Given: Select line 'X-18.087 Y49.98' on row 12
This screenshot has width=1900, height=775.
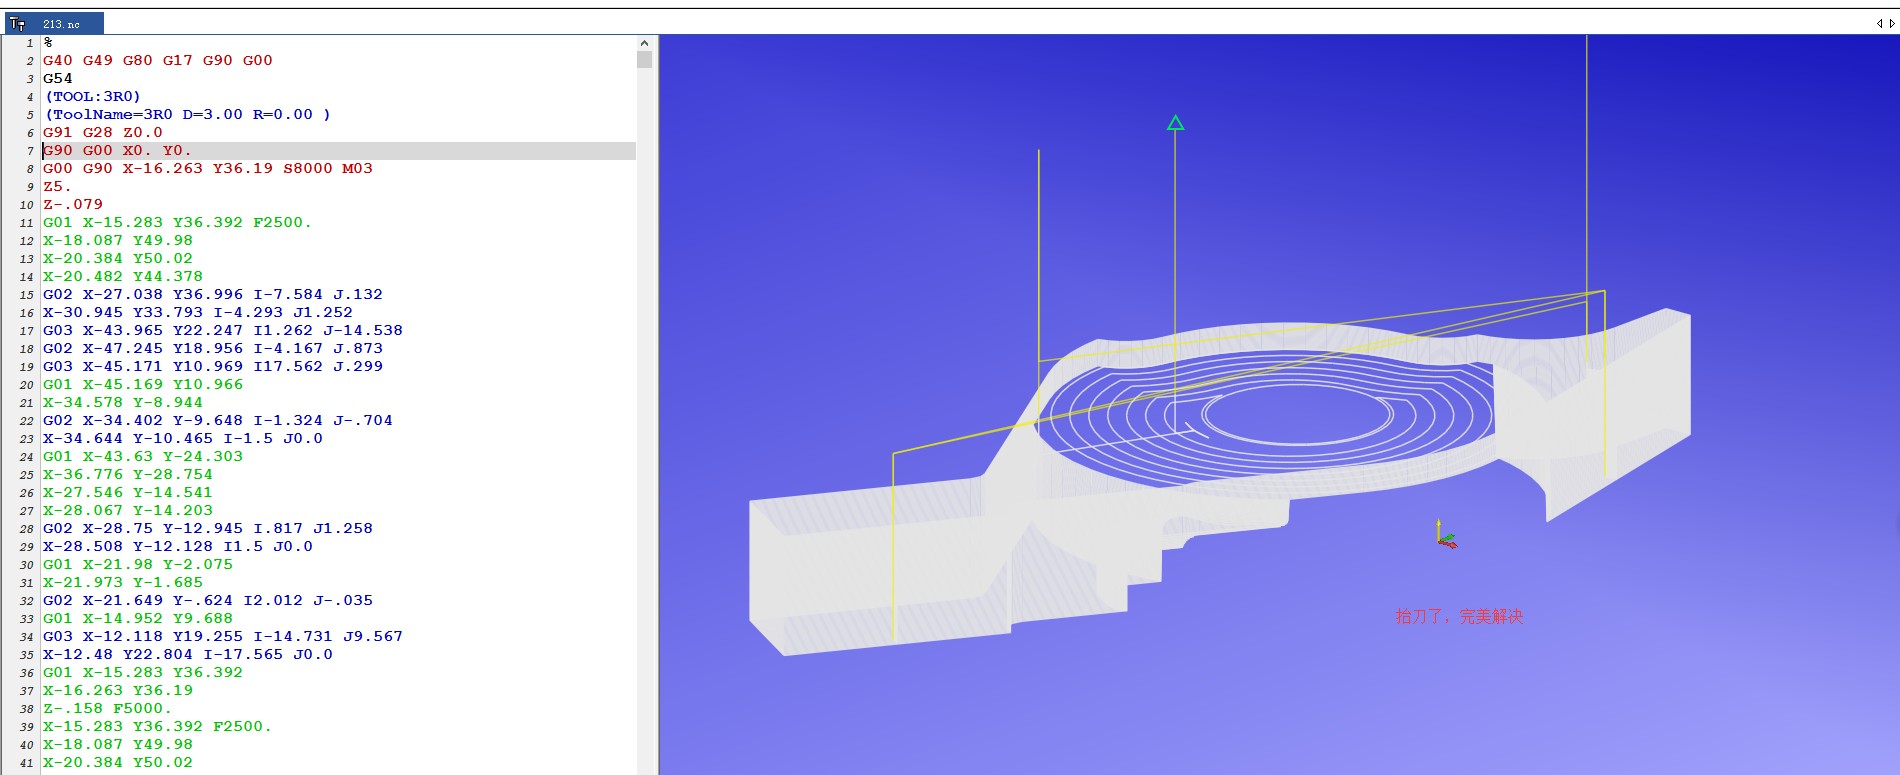Looking at the screenshot, I should click(118, 240).
